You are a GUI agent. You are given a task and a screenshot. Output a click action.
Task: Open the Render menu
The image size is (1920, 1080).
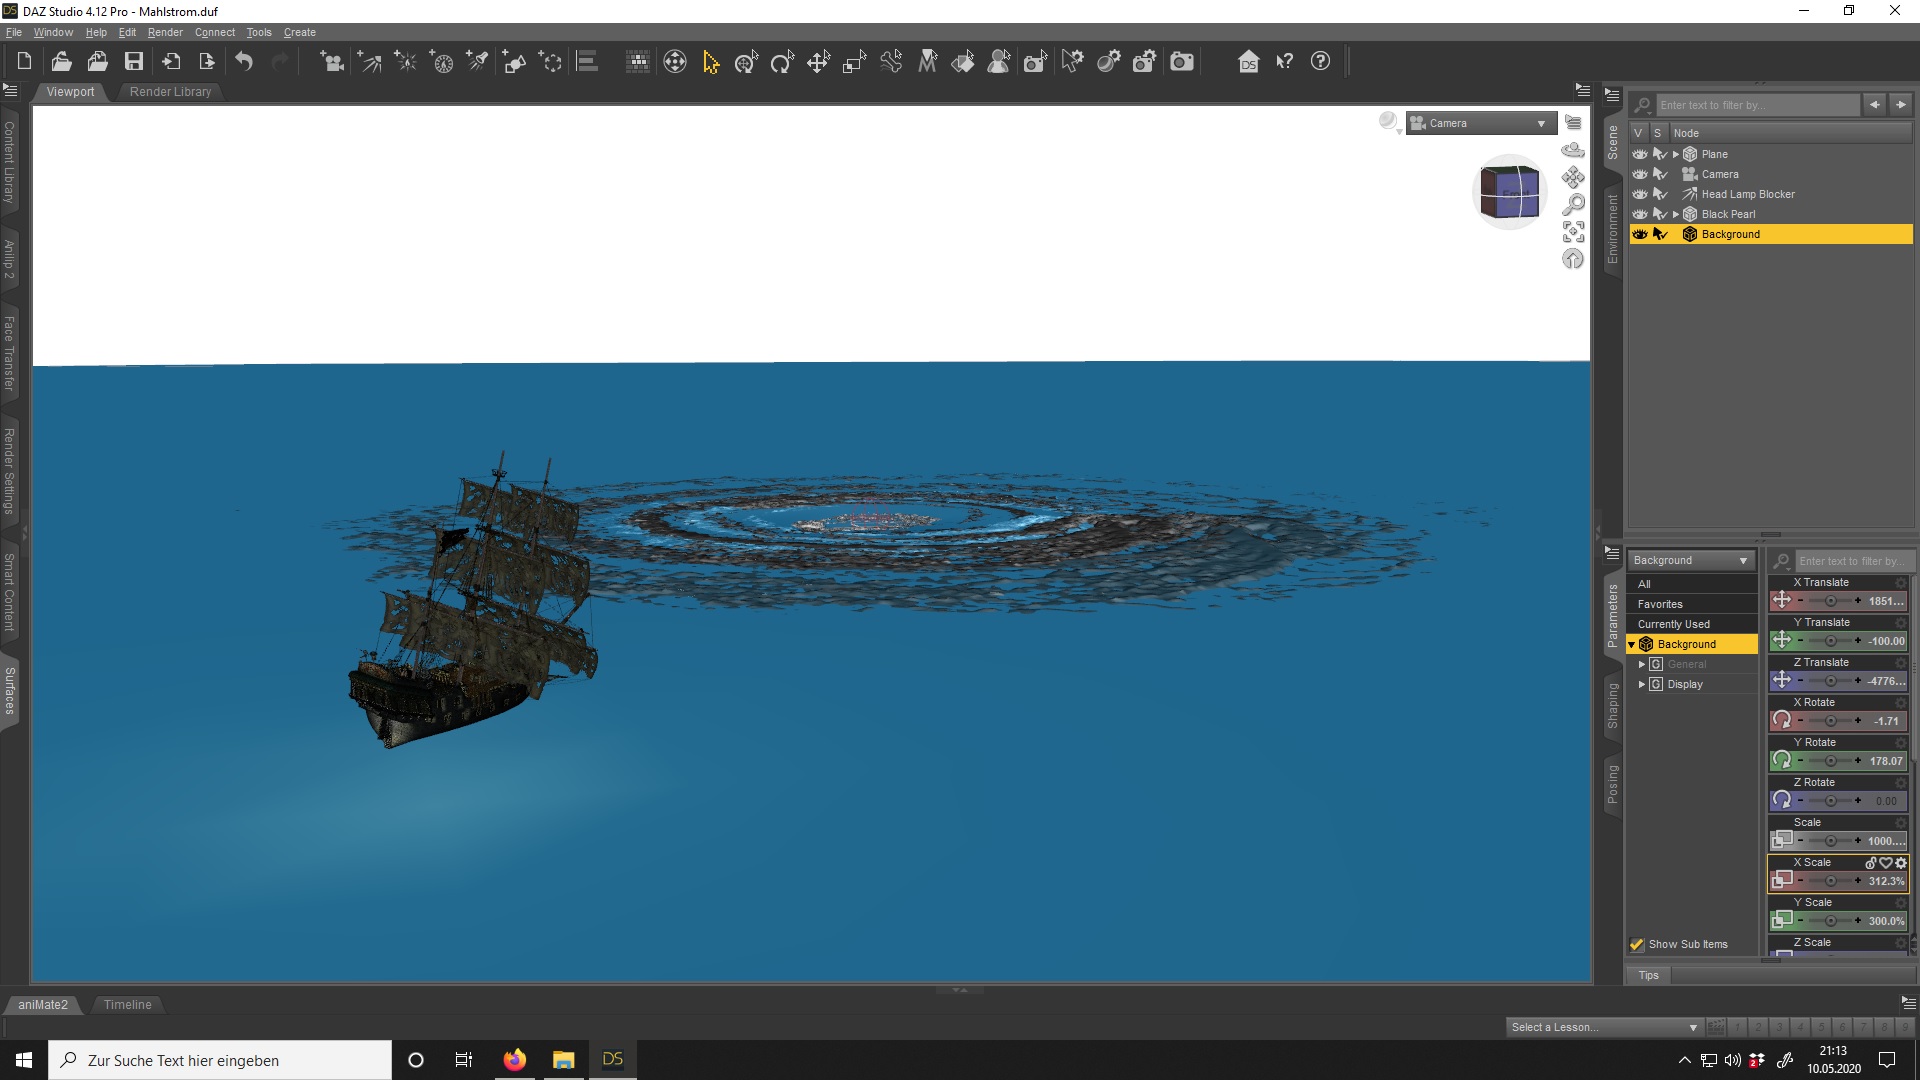(x=165, y=32)
